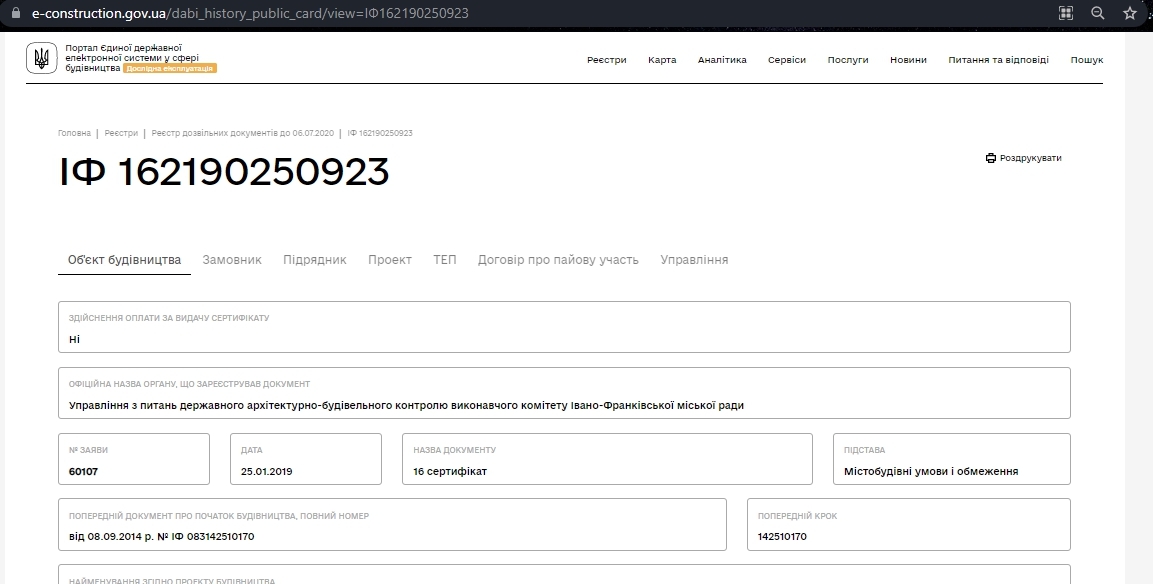Click the Дослідна експлуатація badge
Viewport: 1153px width, 584px height.
point(170,68)
